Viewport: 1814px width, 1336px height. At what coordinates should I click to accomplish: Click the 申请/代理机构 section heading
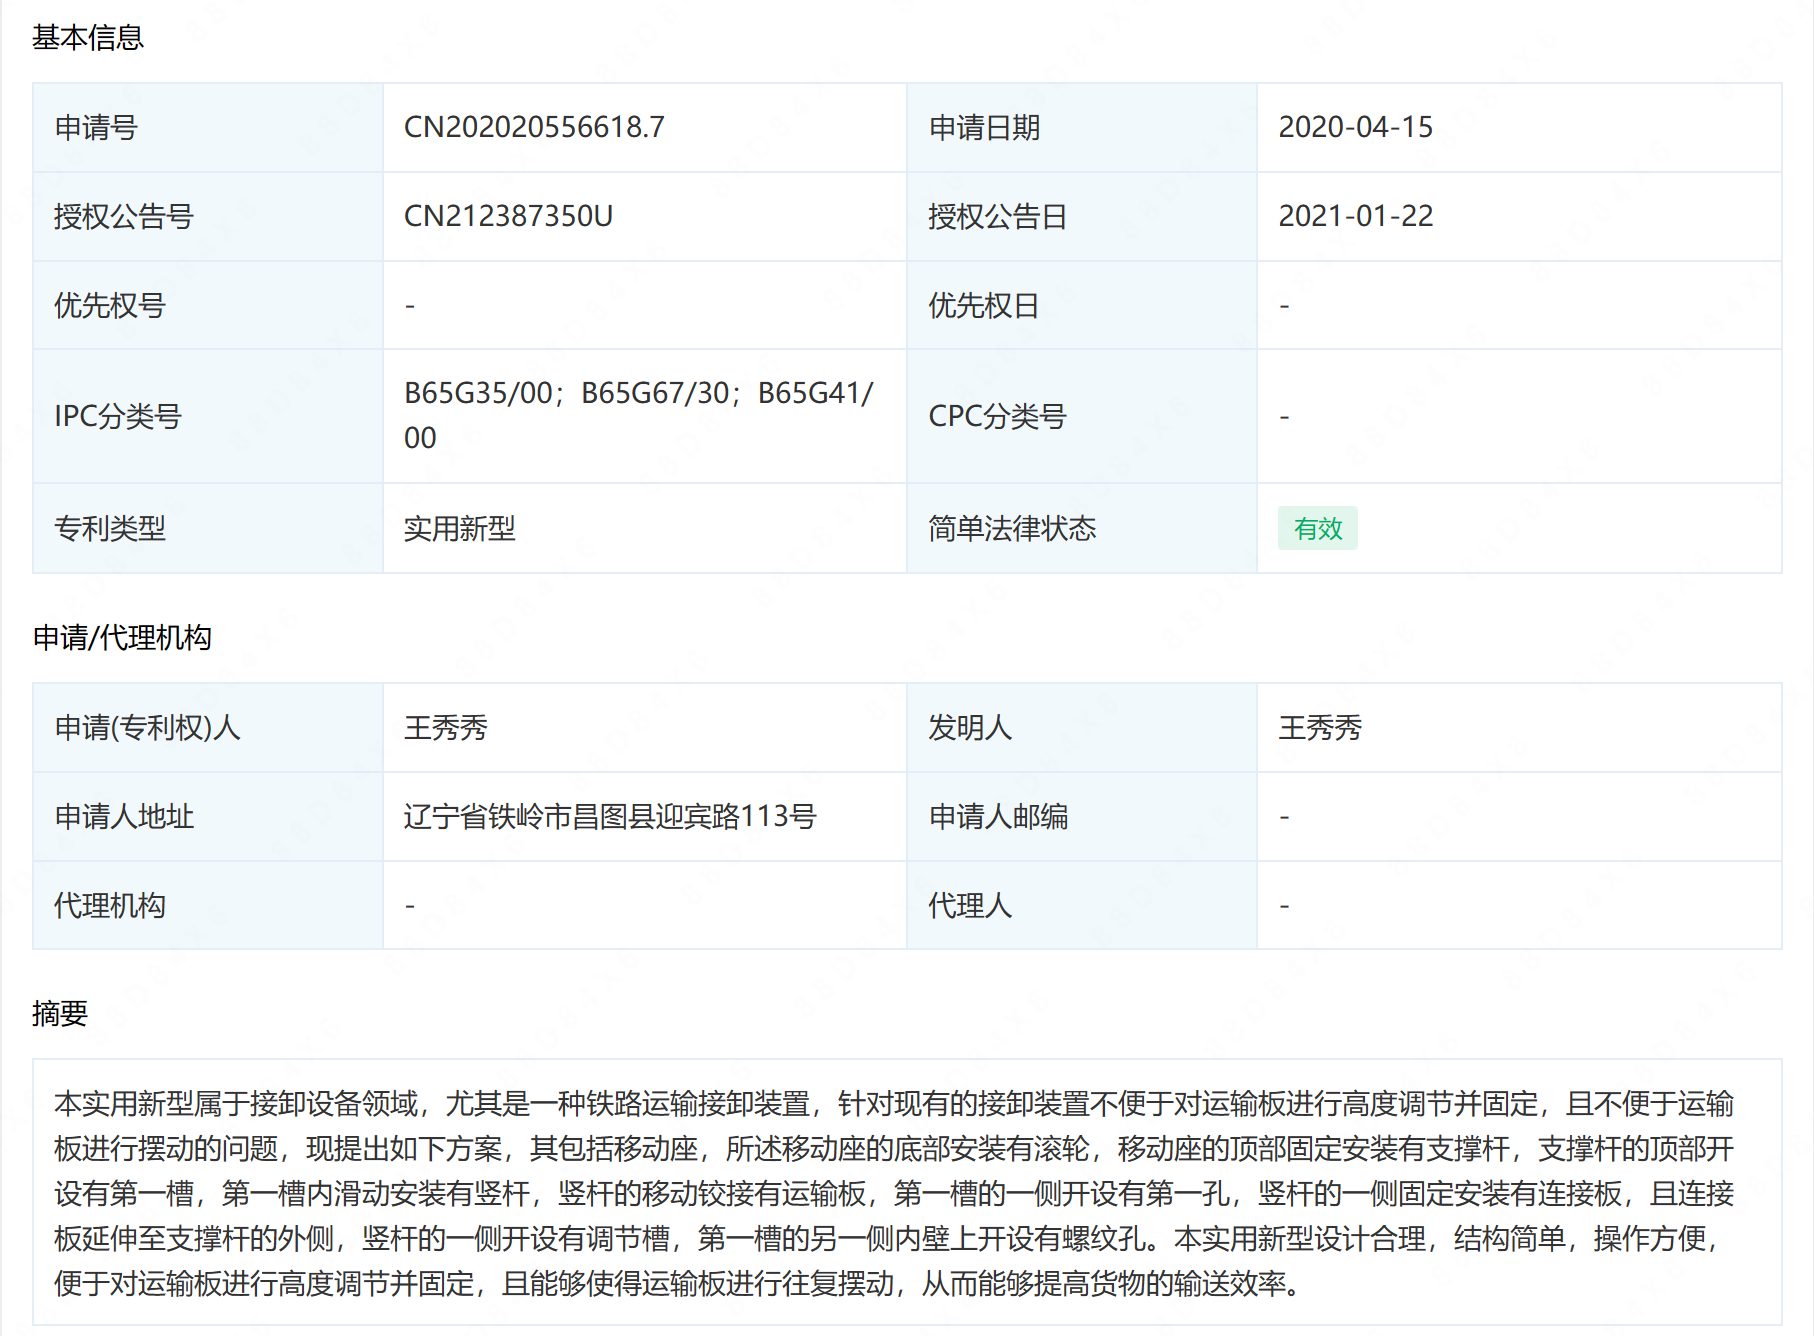122,637
